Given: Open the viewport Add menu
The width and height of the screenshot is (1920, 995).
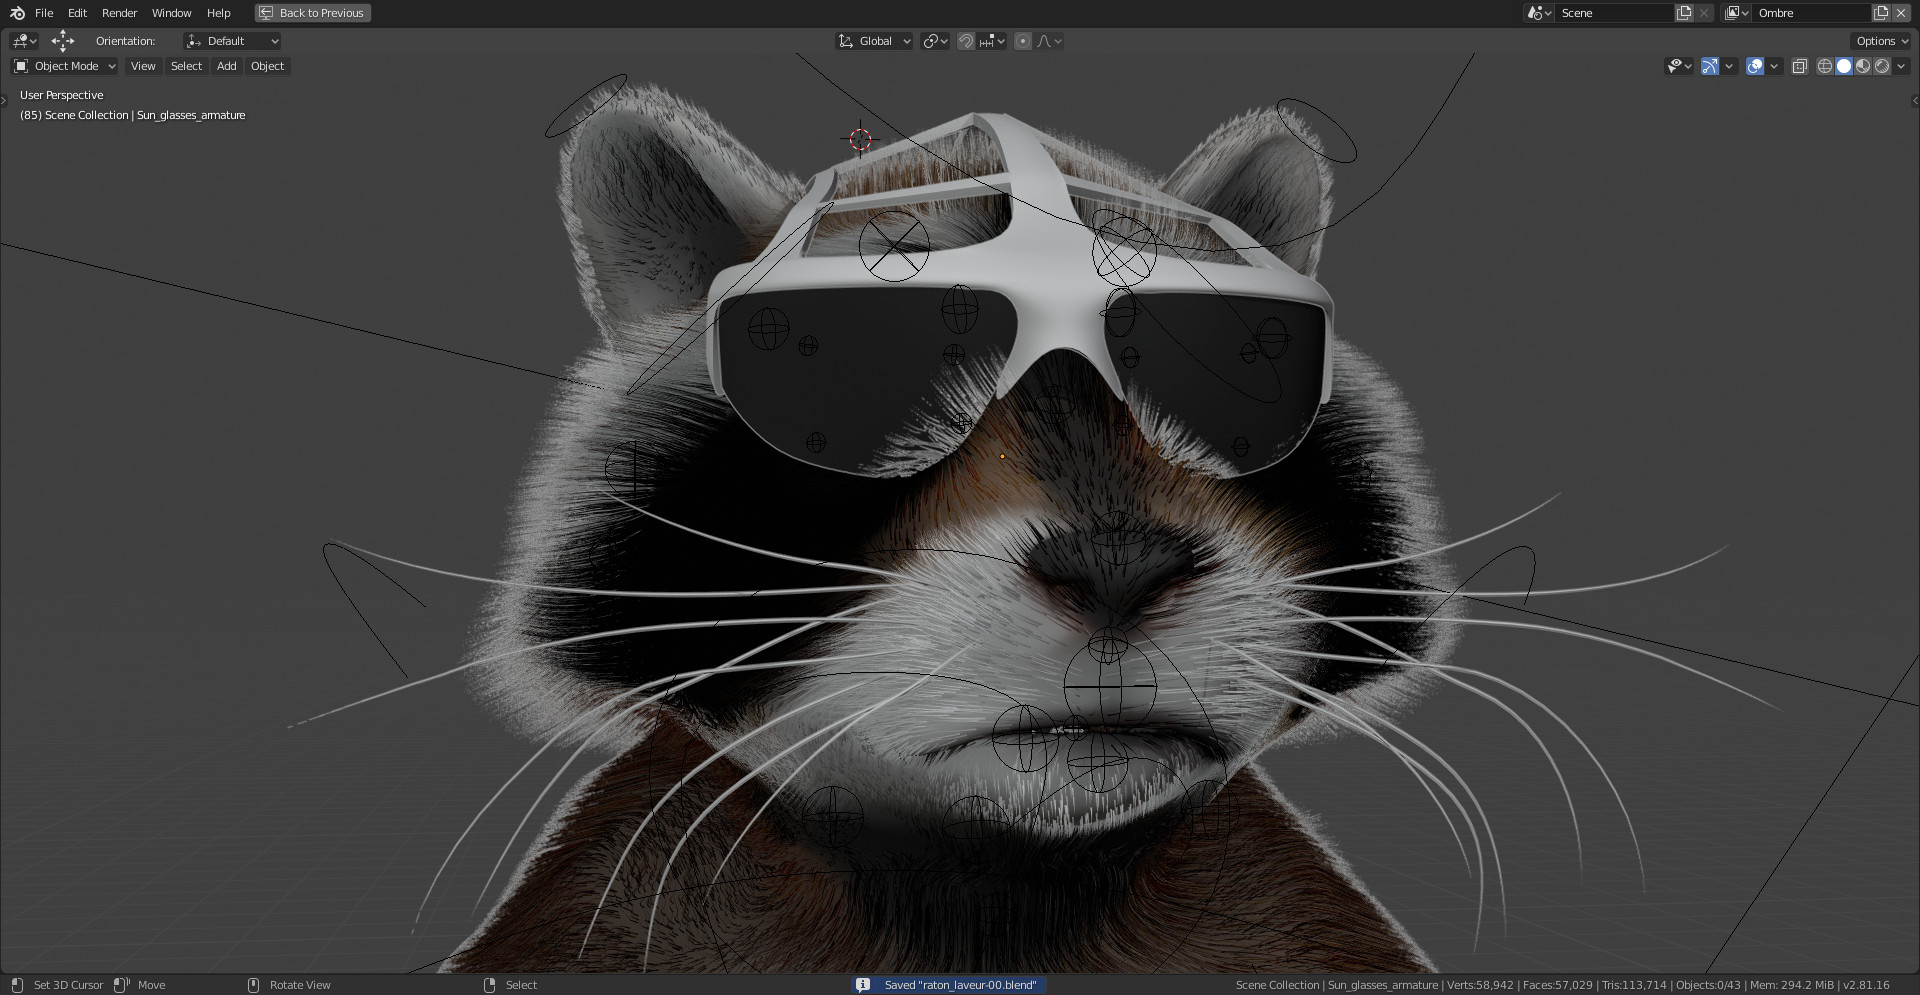Looking at the screenshot, I should (227, 66).
